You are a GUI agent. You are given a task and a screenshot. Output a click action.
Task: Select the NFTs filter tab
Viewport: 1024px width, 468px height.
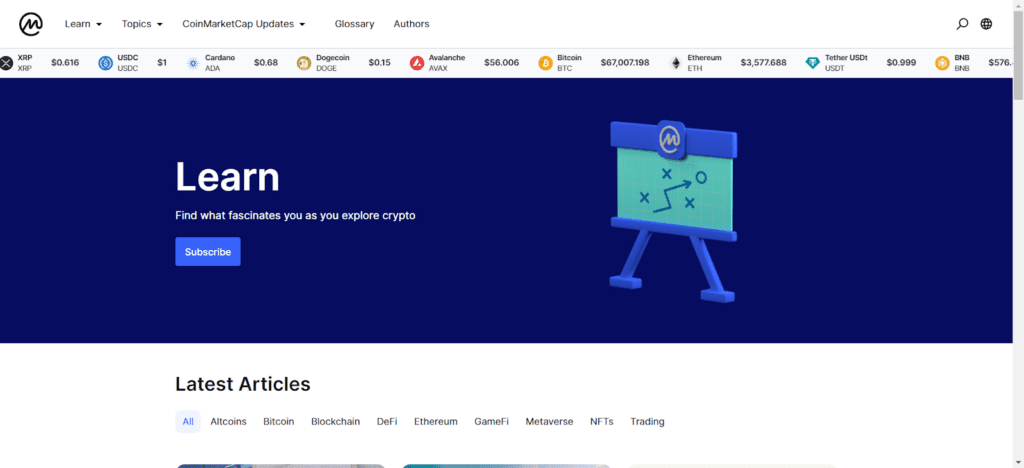pyautogui.click(x=602, y=422)
